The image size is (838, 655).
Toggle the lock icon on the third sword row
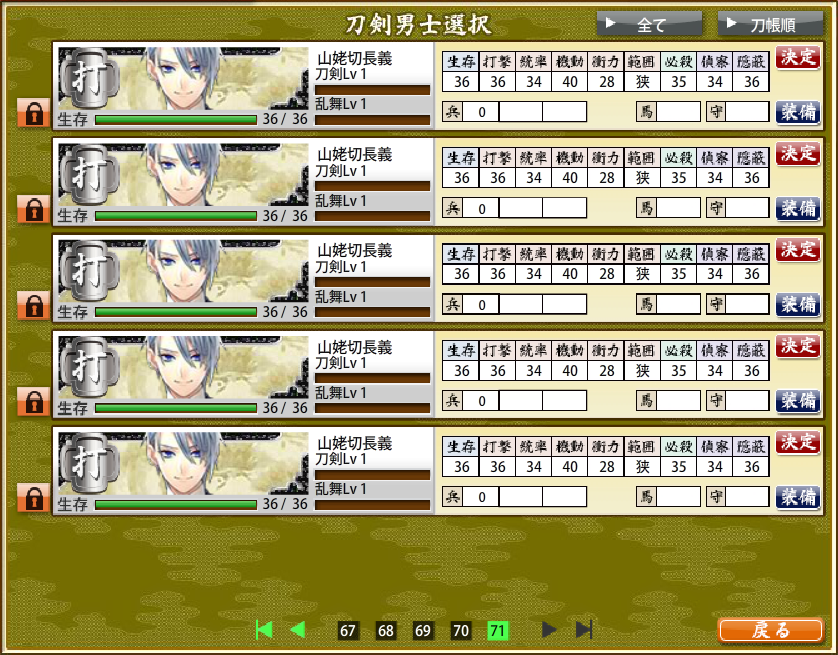coord(34,306)
